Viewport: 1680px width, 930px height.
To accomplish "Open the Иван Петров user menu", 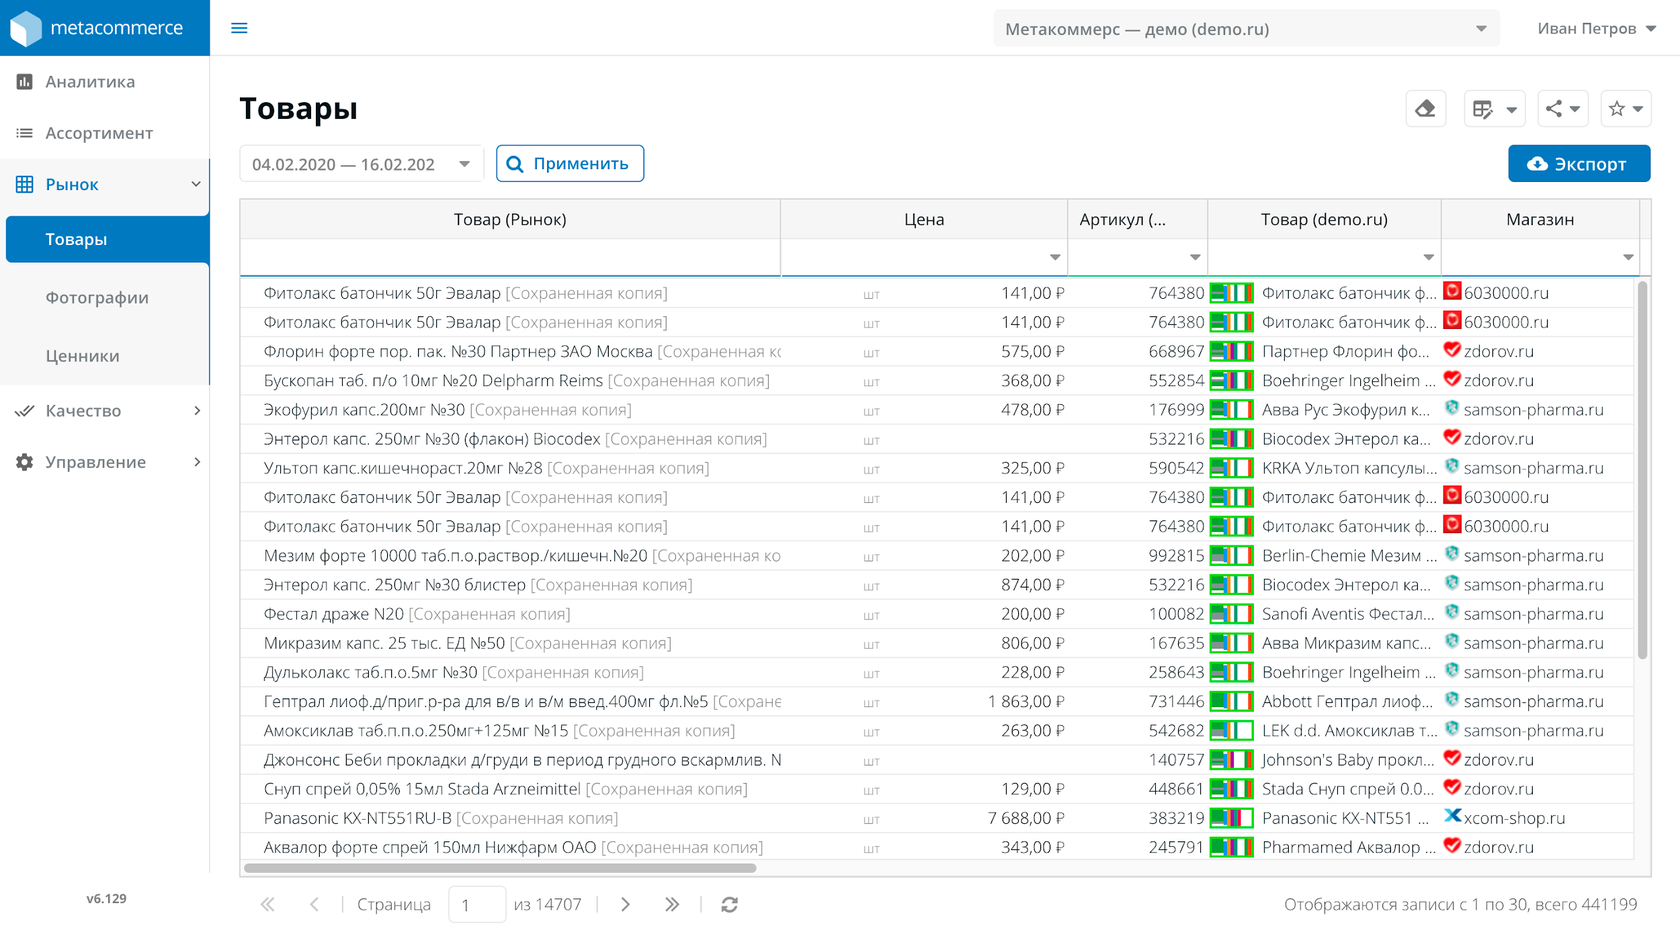I will (x=1595, y=29).
